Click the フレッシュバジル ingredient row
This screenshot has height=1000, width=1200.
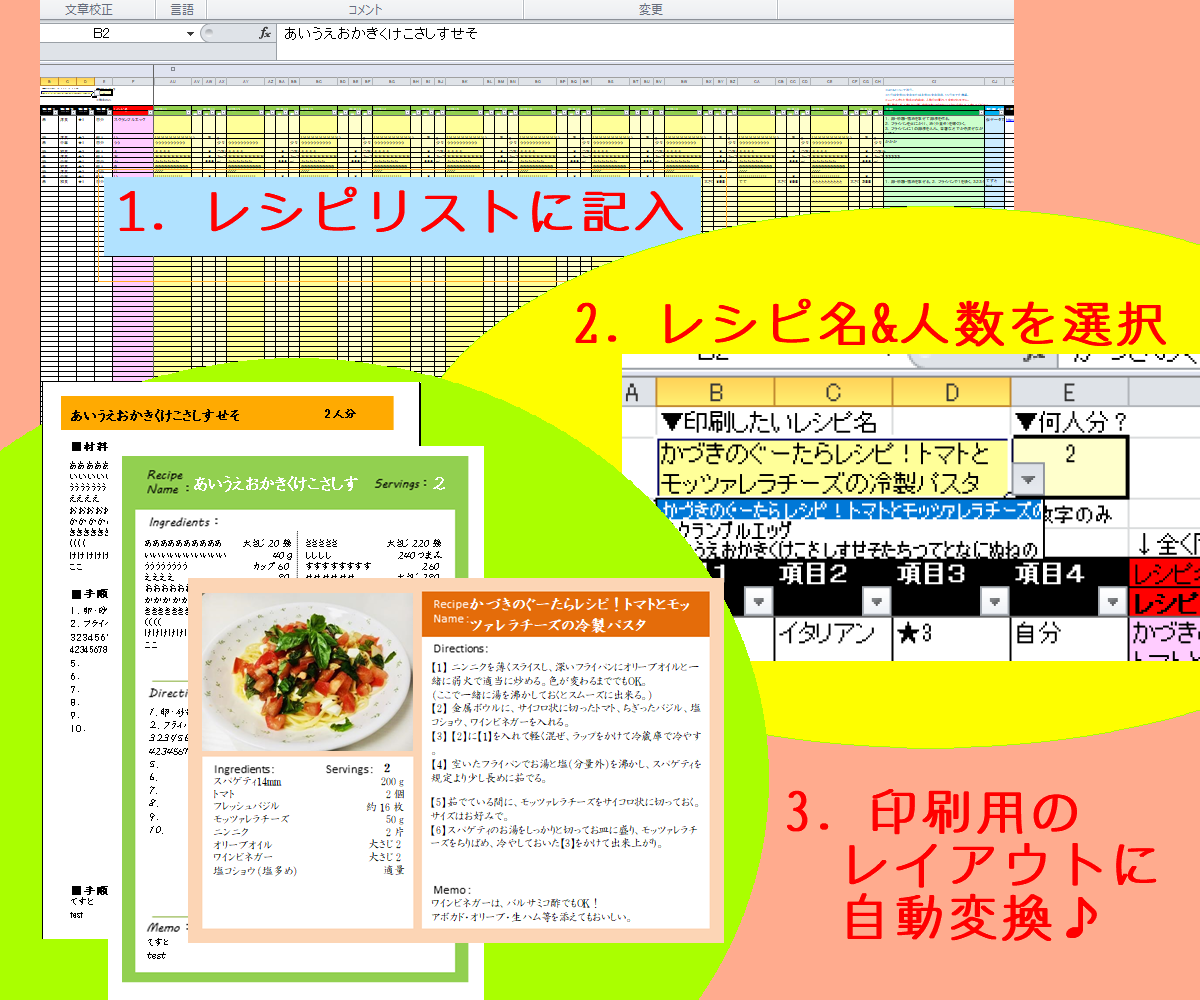(308, 806)
